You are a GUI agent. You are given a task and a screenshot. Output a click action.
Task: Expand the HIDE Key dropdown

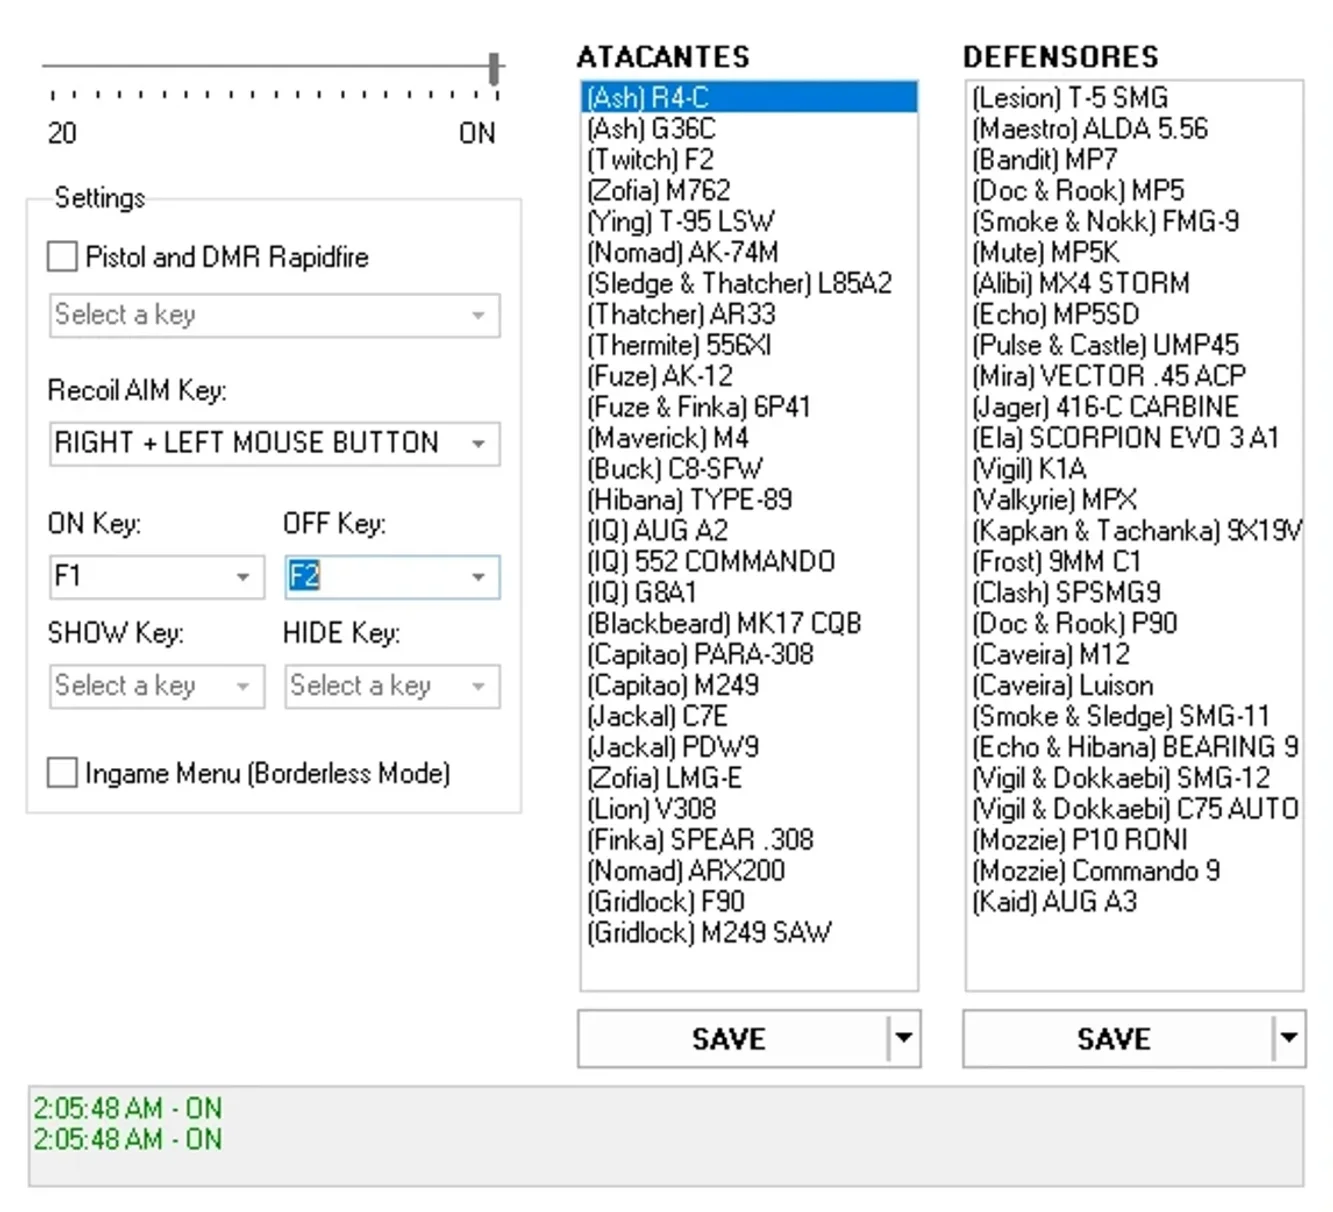pyautogui.click(x=392, y=687)
